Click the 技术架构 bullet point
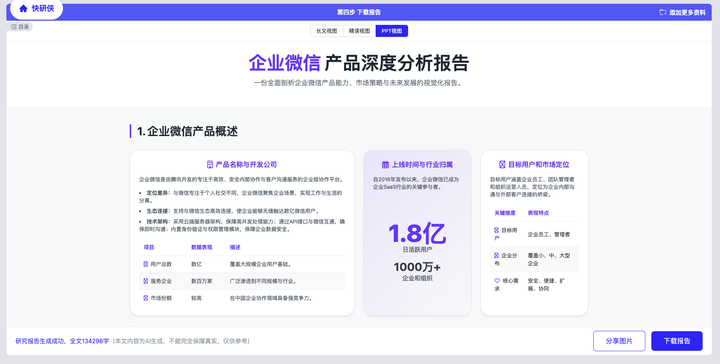Viewport: 720px width, 364px height. click(242, 225)
